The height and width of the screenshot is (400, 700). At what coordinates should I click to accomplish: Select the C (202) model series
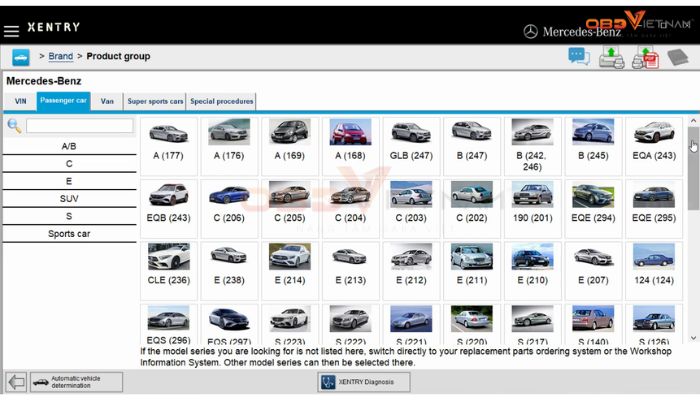point(472,208)
